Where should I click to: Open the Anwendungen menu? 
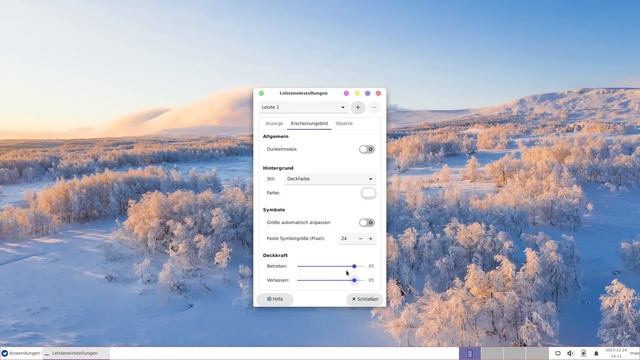coord(21,353)
